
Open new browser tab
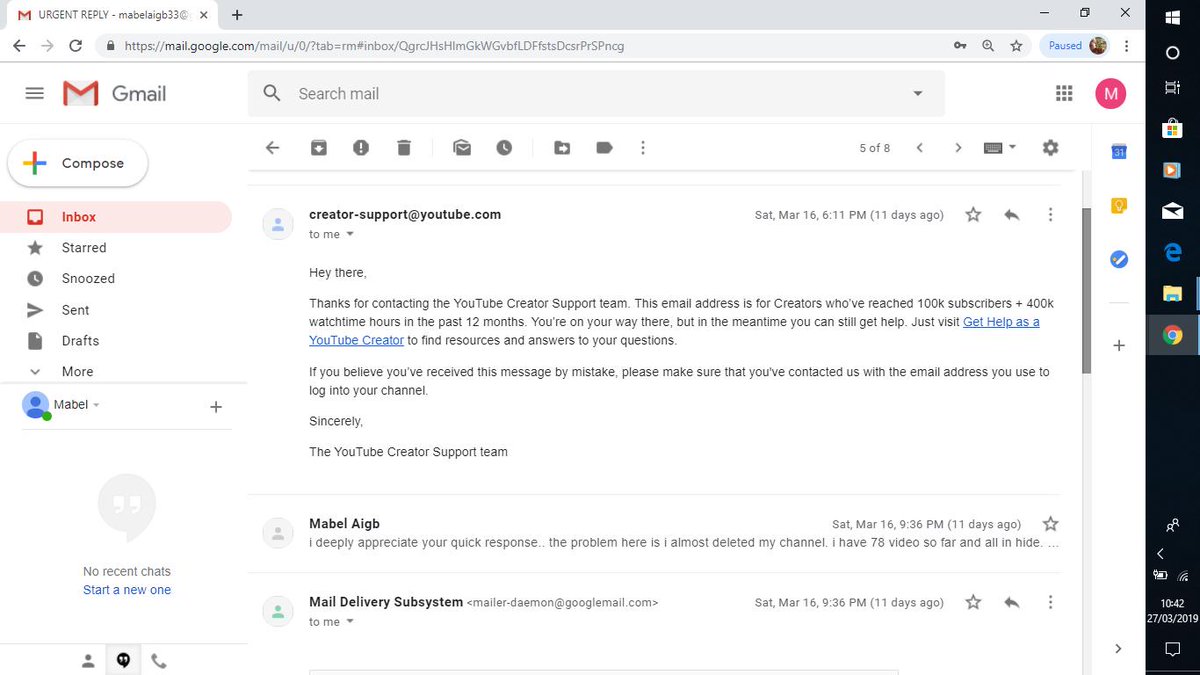(x=237, y=14)
